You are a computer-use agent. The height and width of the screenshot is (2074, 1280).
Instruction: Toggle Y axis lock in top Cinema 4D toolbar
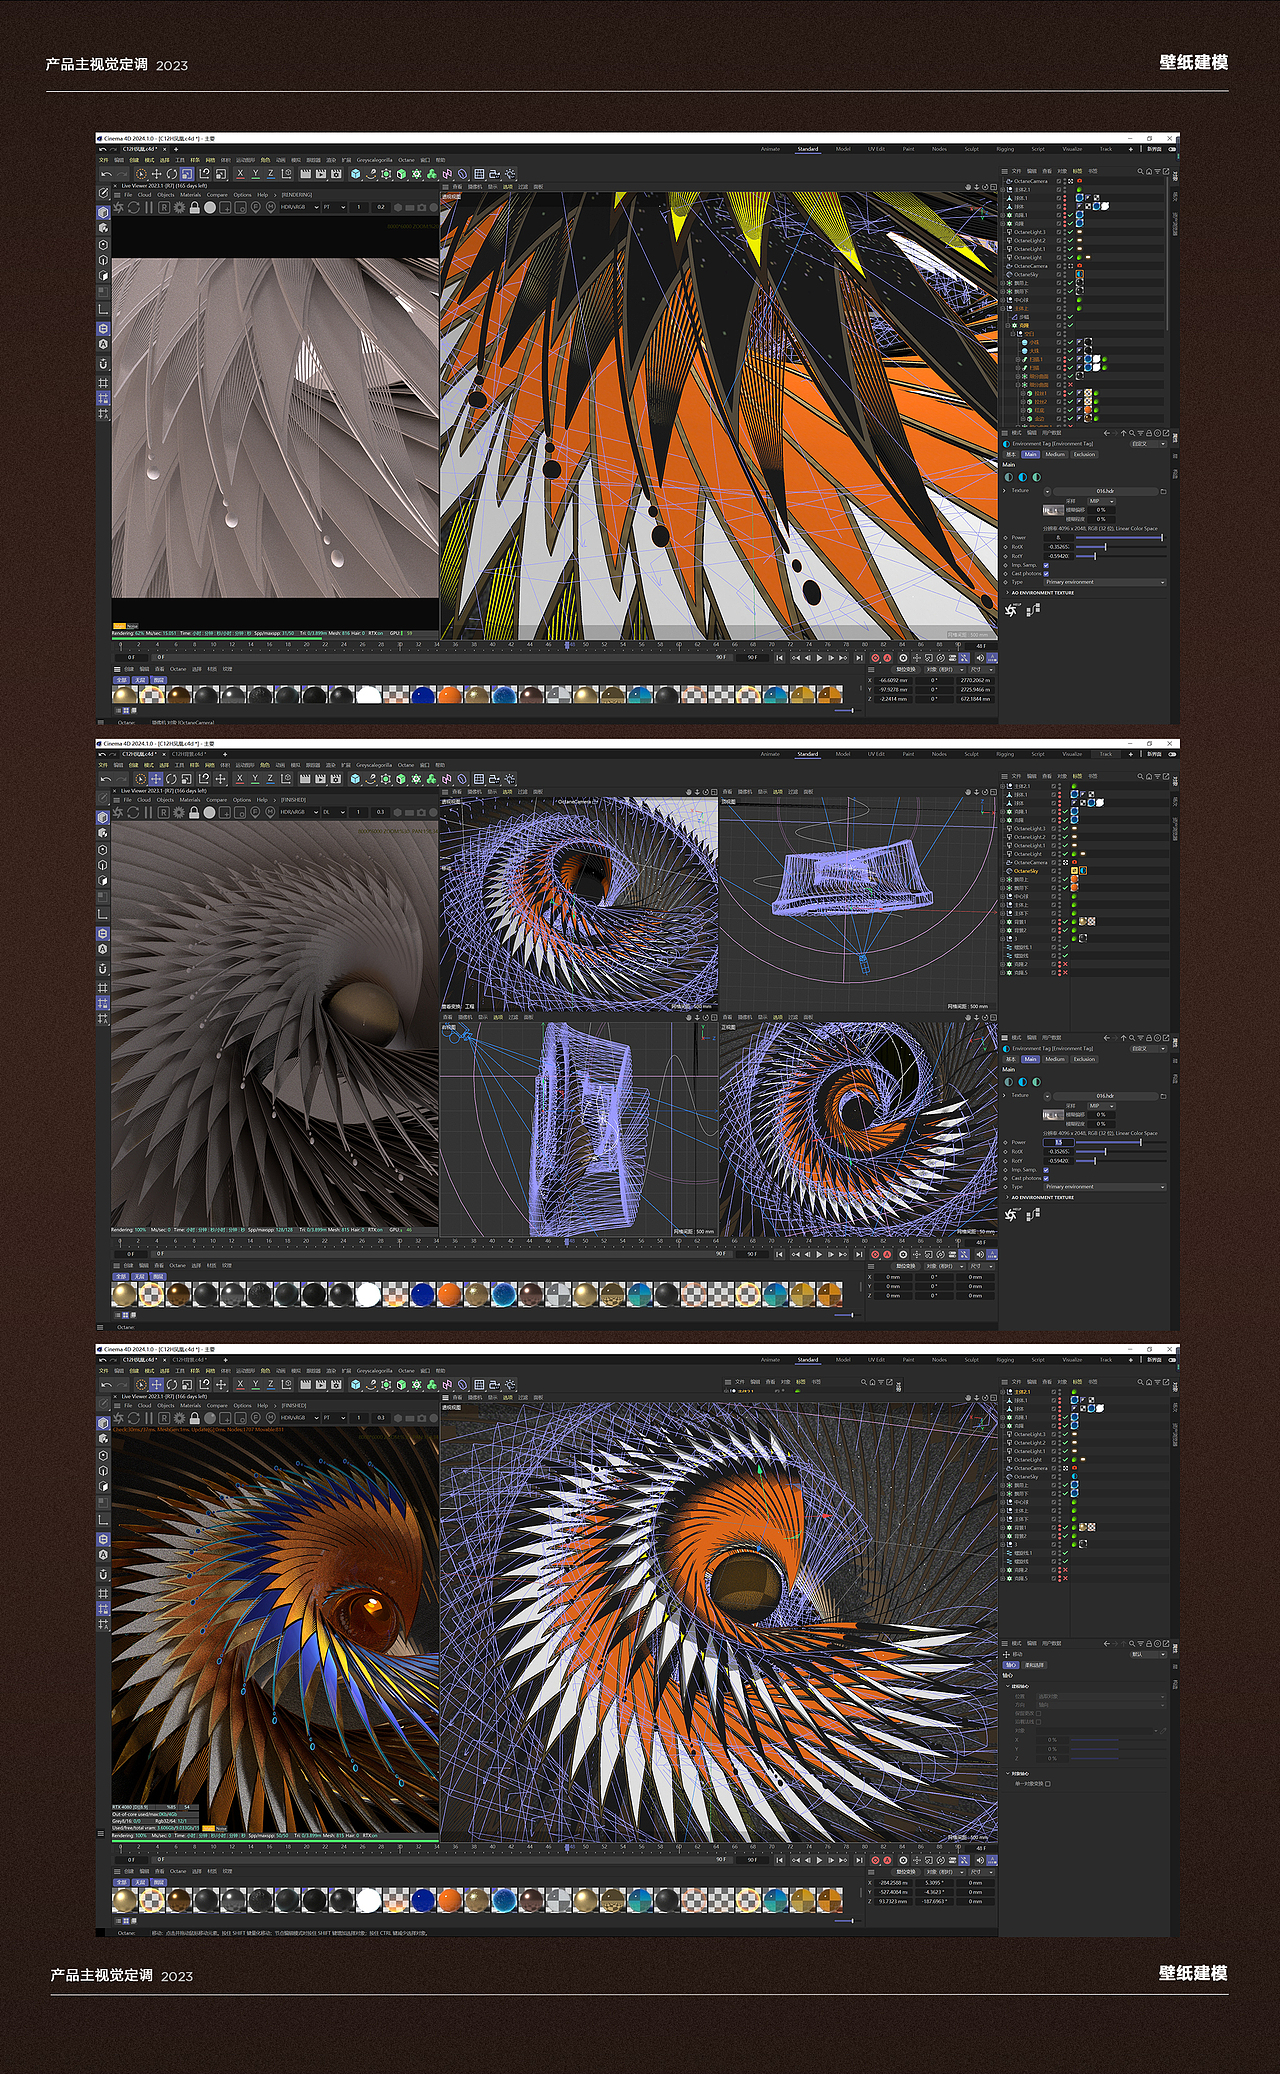pyautogui.click(x=255, y=174)
